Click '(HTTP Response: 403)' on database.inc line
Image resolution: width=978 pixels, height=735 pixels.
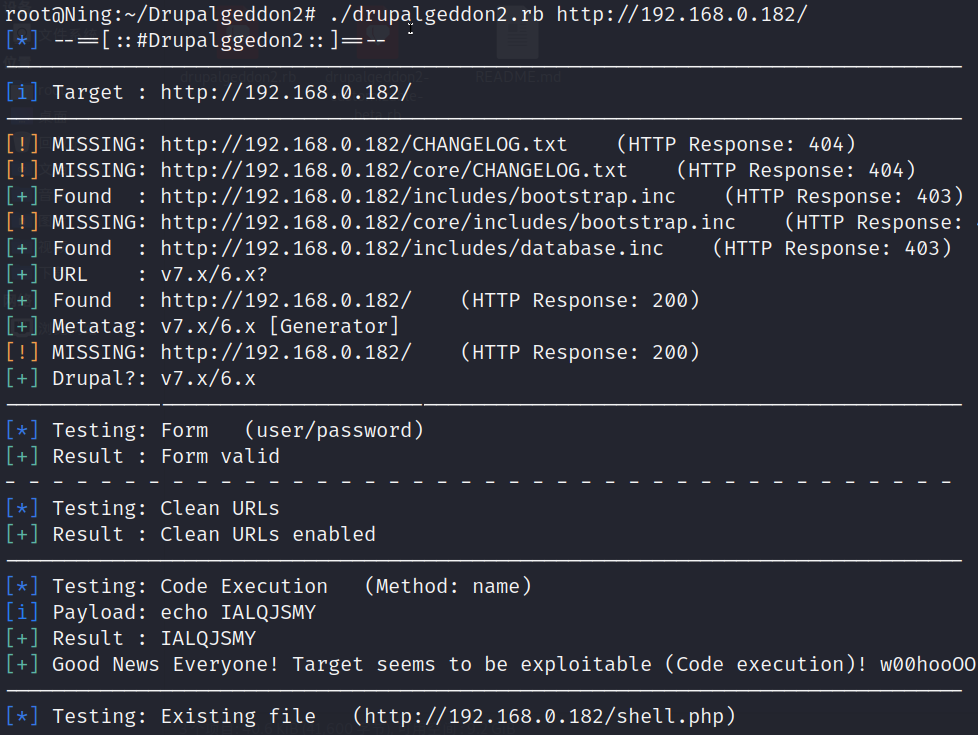[832, 248]
